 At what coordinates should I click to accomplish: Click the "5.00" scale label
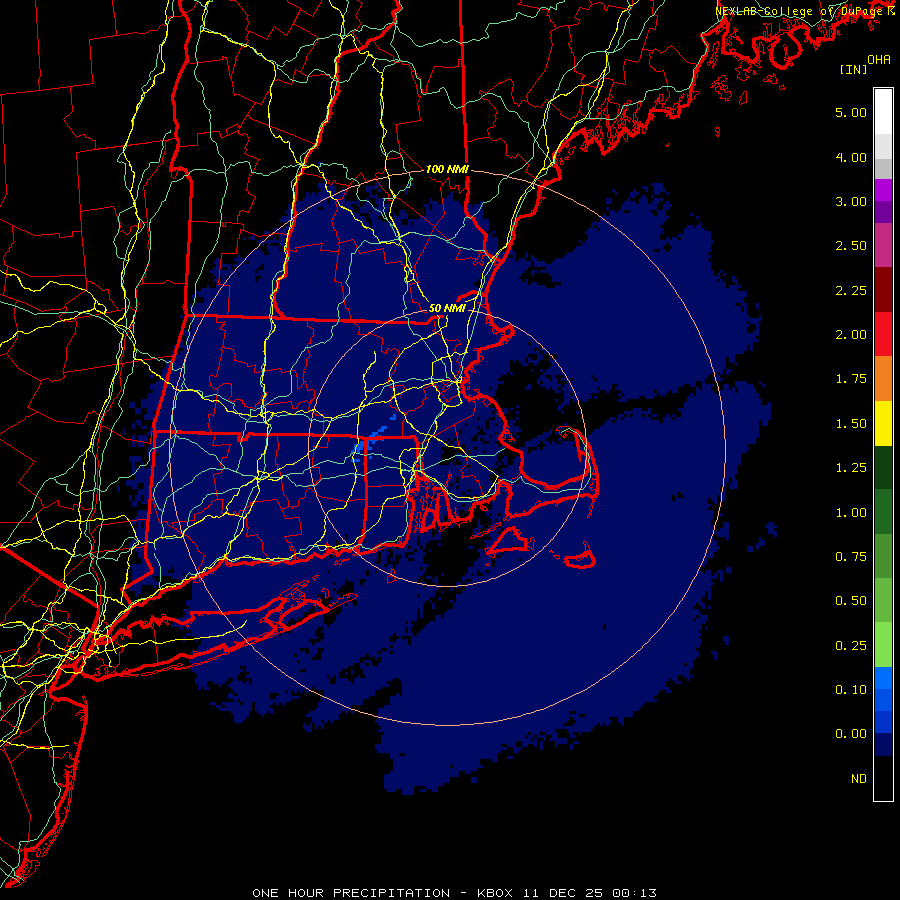click(851, 112)
